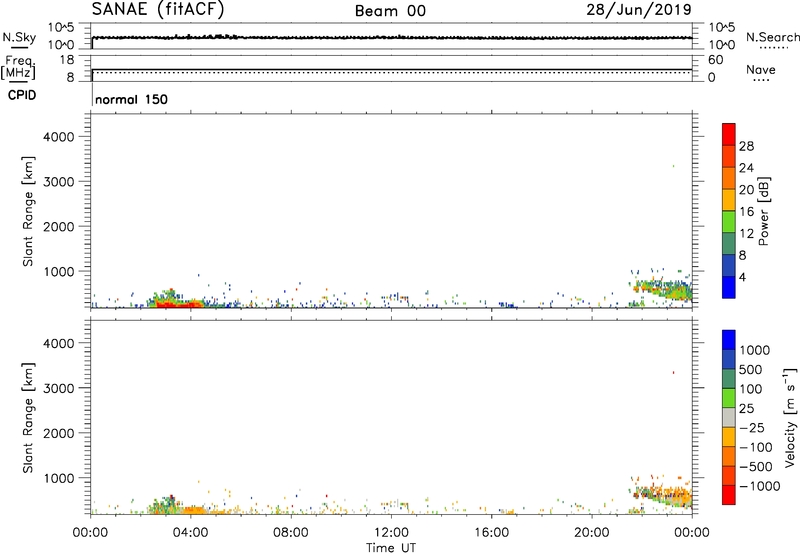Click the 'normal 150' CPID text
The image size is (800, 554).
131,99
